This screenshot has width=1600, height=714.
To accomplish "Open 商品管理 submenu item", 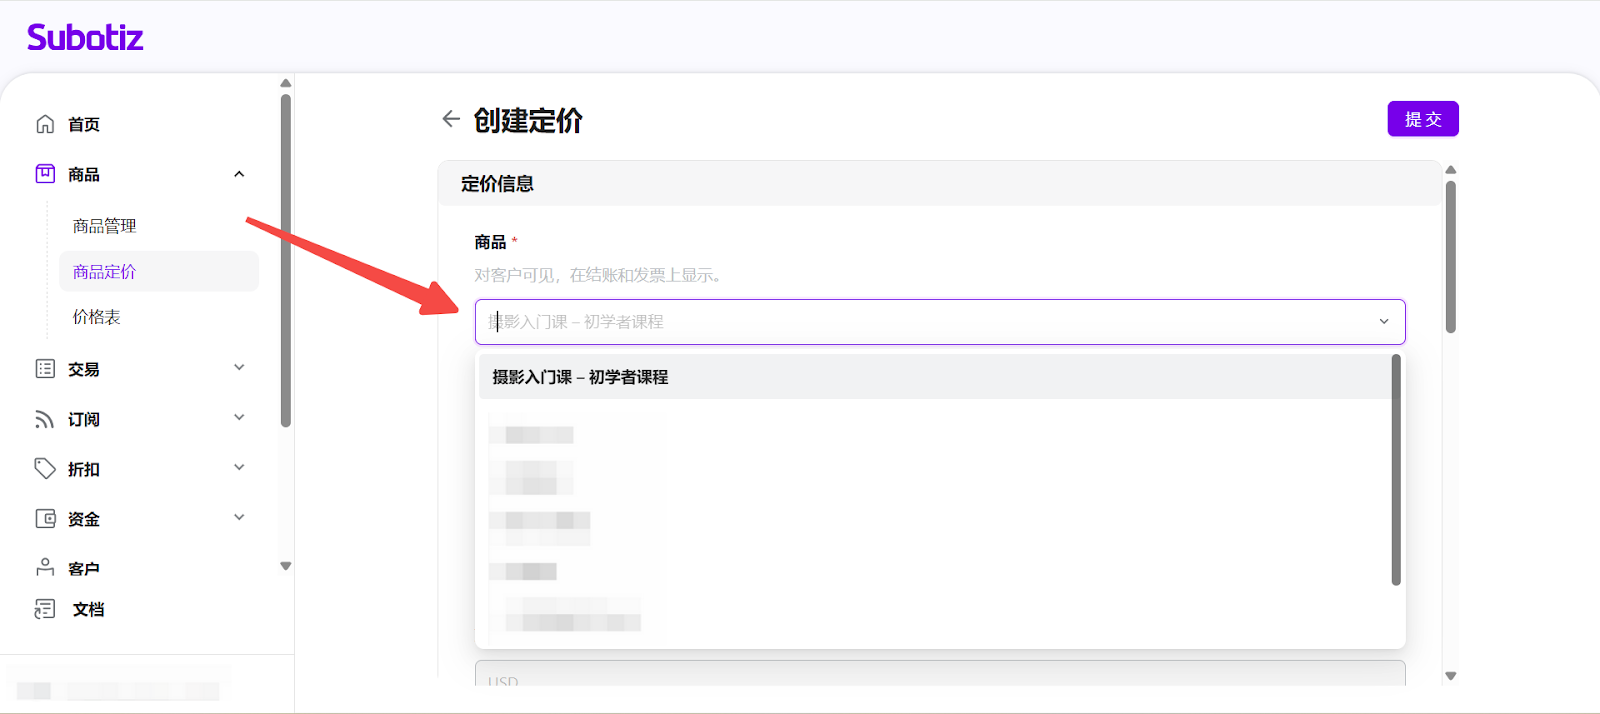I will pos(105,226).
